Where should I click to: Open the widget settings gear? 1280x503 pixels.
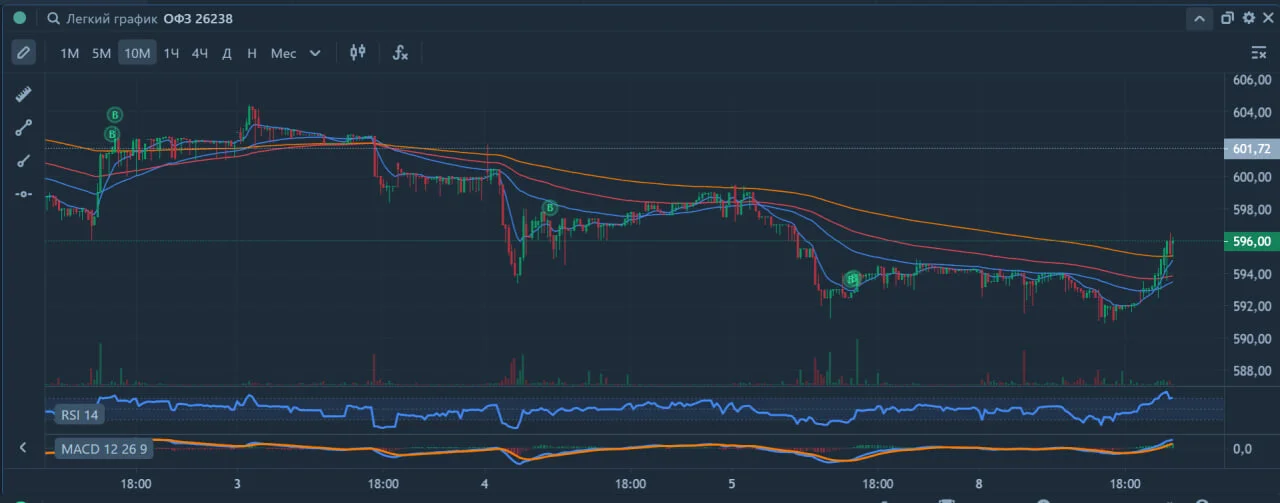(x=1248, y=18)
